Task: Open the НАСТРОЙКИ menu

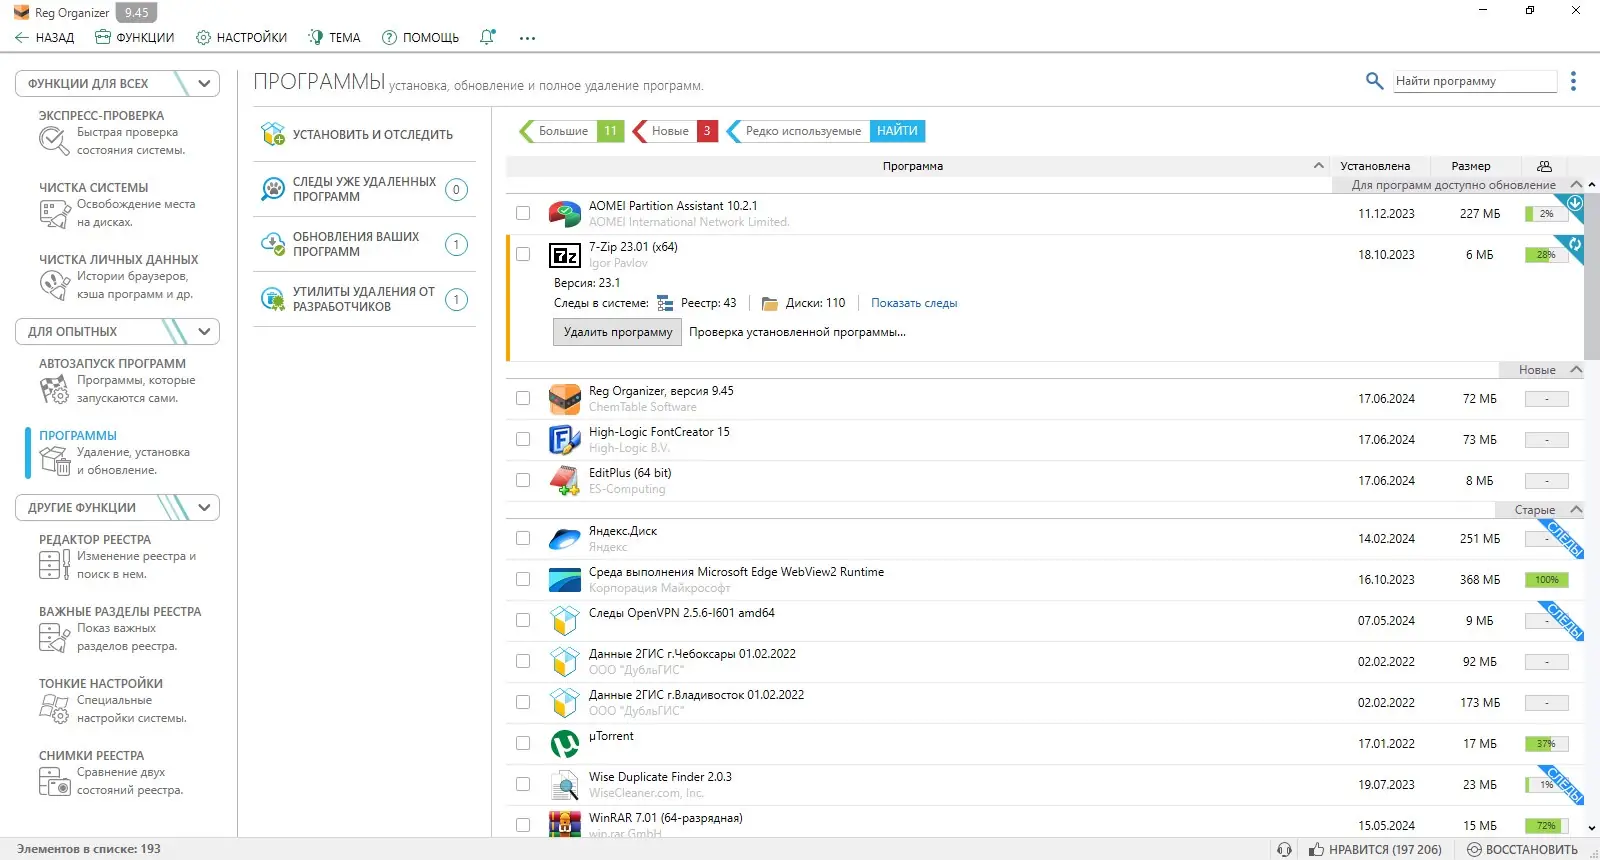Action: click(x=241, y=37)
